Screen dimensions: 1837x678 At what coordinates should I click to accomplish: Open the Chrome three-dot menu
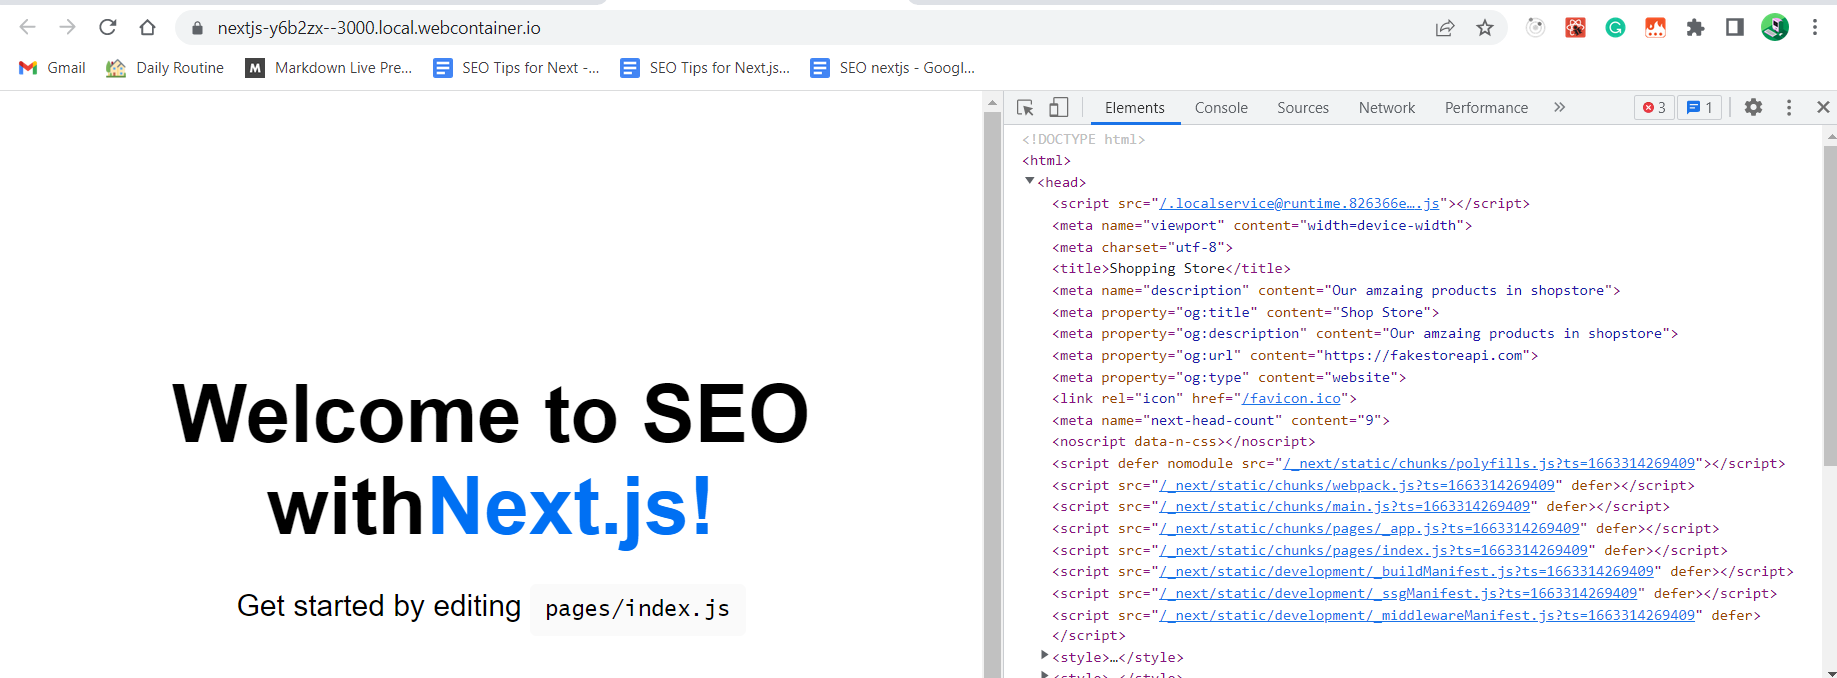click(x=1815, y=28)
